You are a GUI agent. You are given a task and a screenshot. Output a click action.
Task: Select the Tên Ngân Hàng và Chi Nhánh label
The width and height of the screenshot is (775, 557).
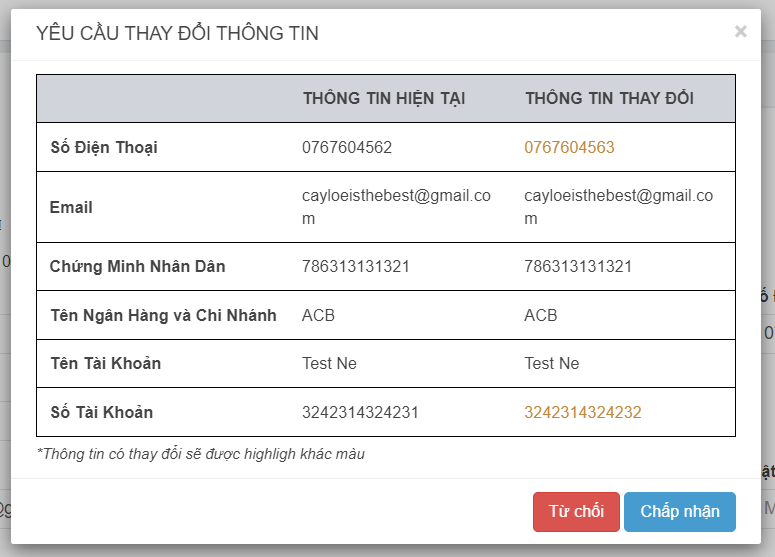pyautogui.click(x=163, y=315)
